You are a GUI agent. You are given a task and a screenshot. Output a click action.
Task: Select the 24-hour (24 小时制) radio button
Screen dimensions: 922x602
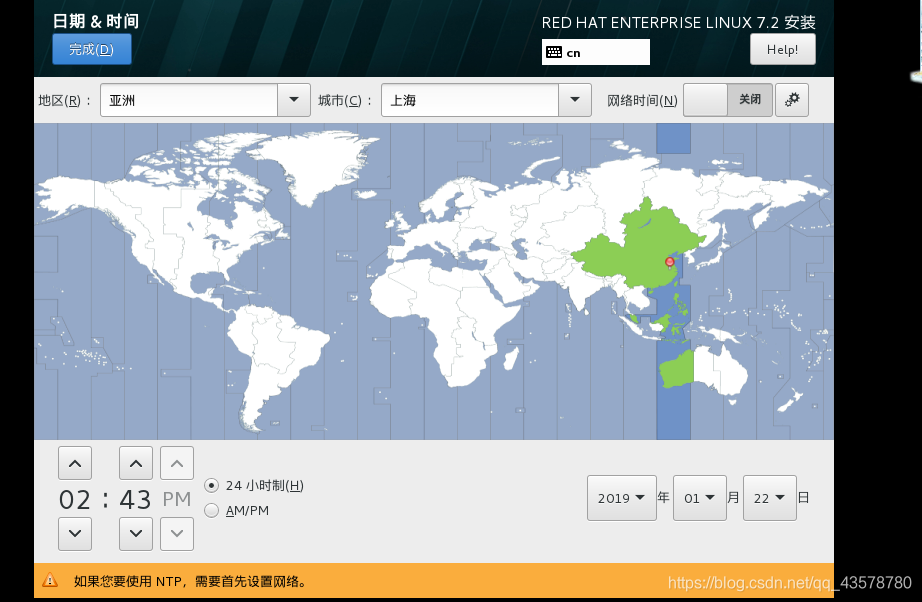pos(212,486)
